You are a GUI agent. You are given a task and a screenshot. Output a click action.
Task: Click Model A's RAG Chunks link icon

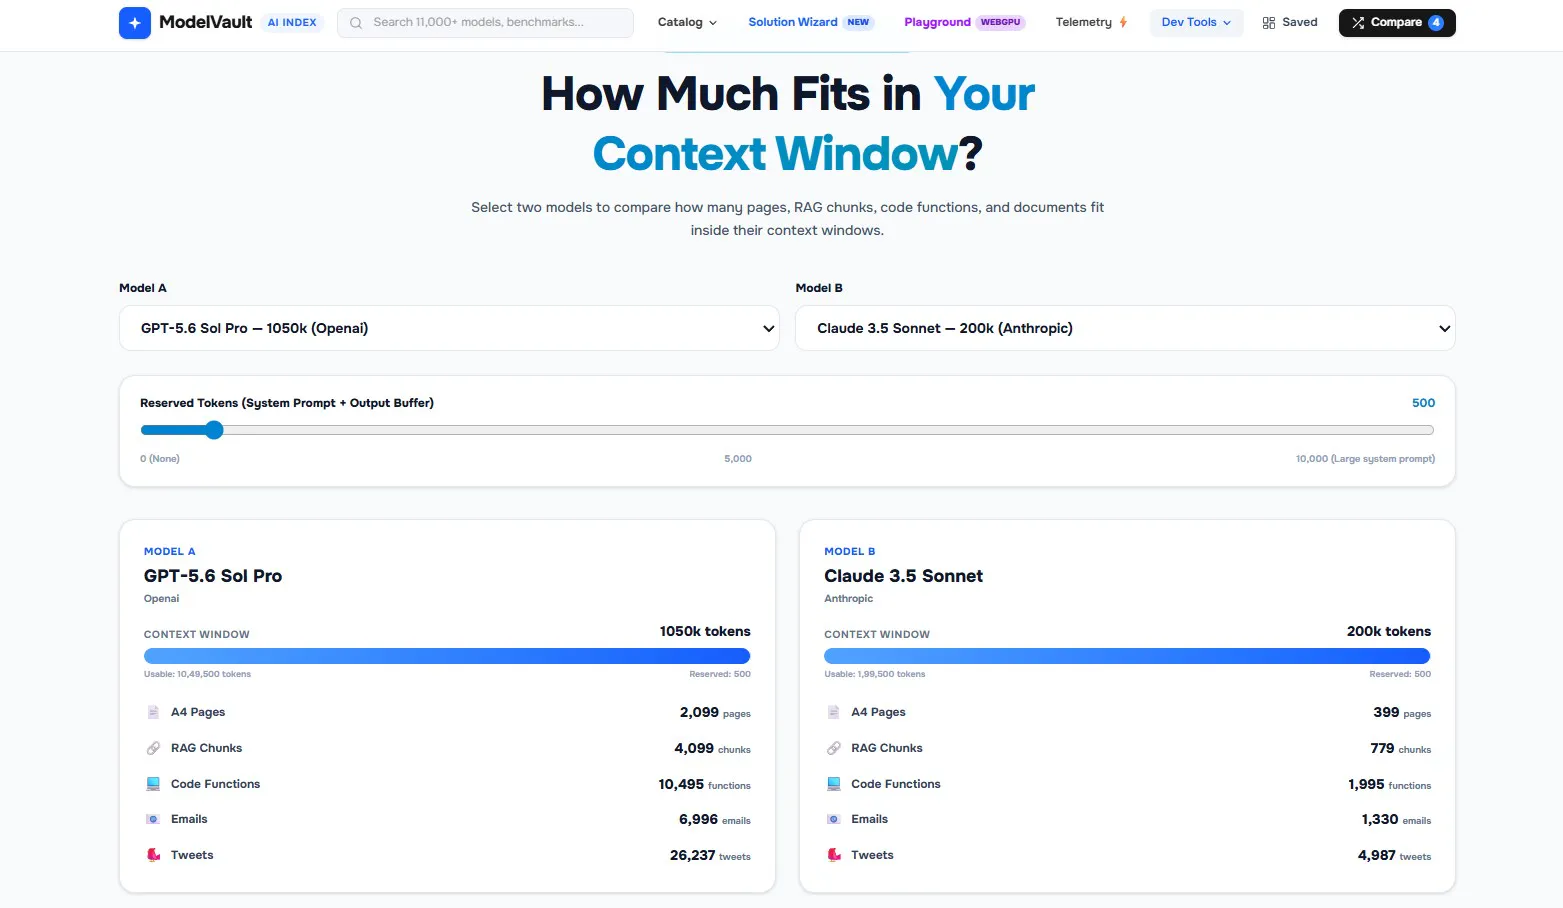[153, 748]
